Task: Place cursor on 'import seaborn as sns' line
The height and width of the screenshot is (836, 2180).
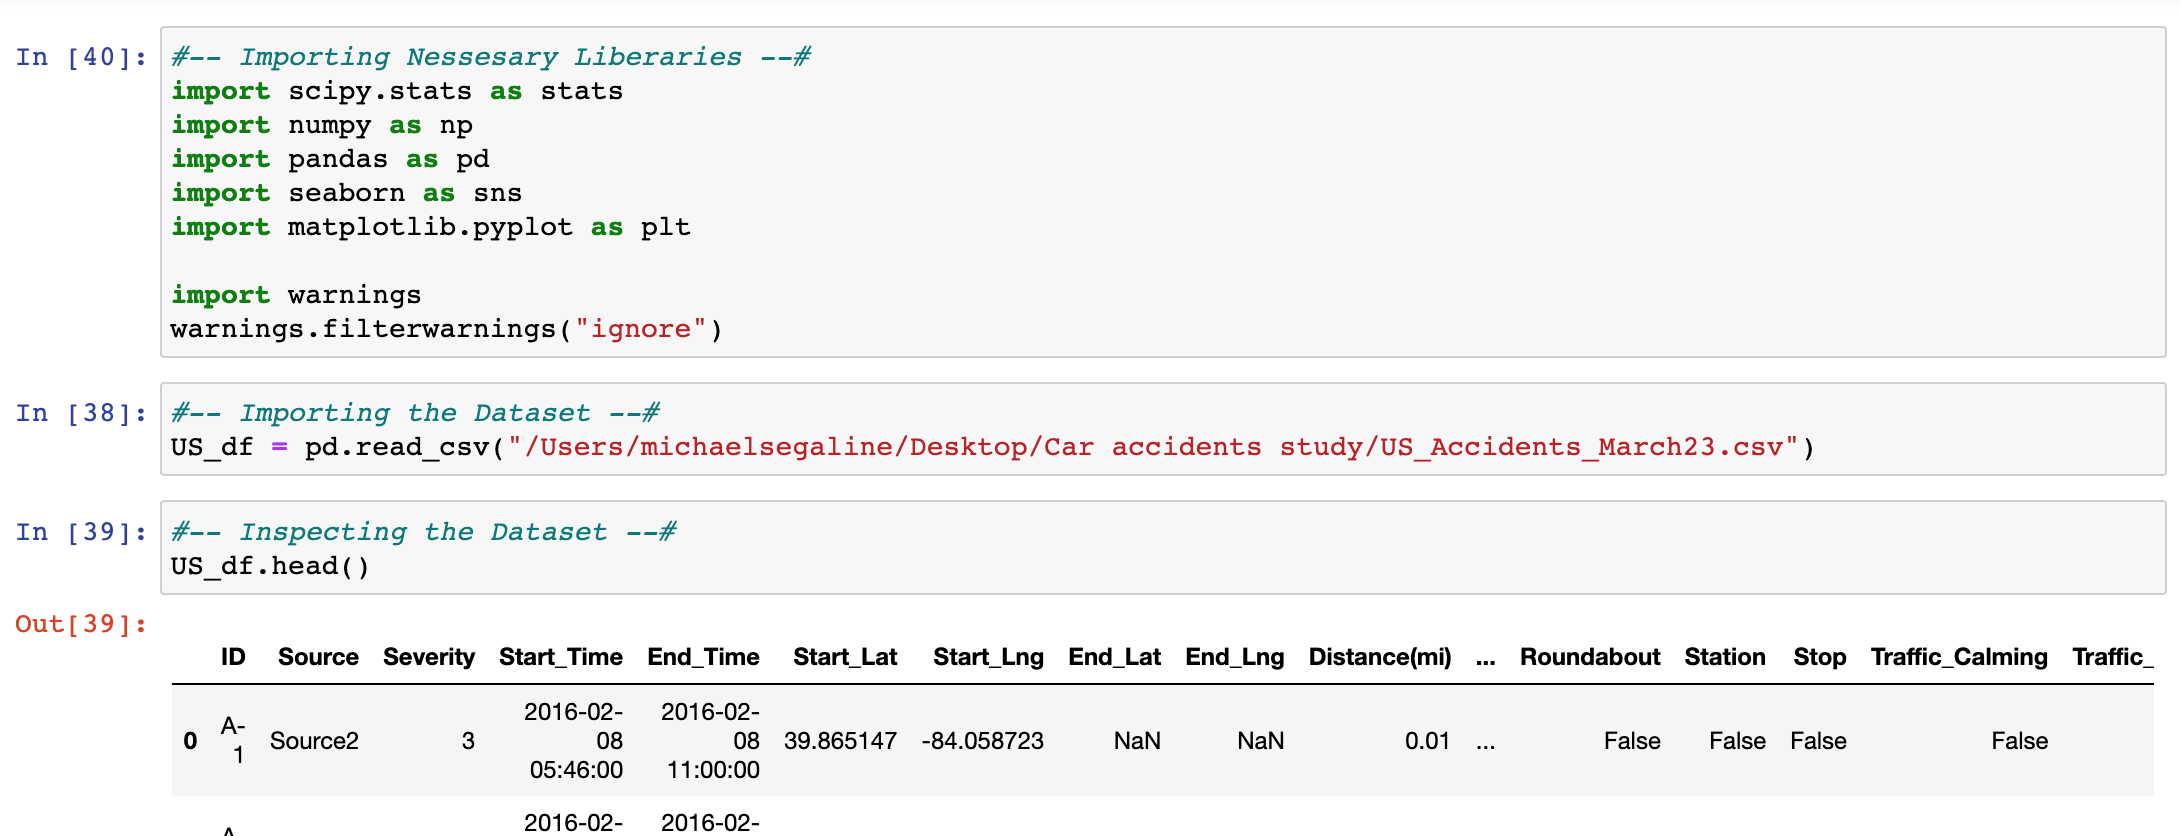Action: coord(346,193)
